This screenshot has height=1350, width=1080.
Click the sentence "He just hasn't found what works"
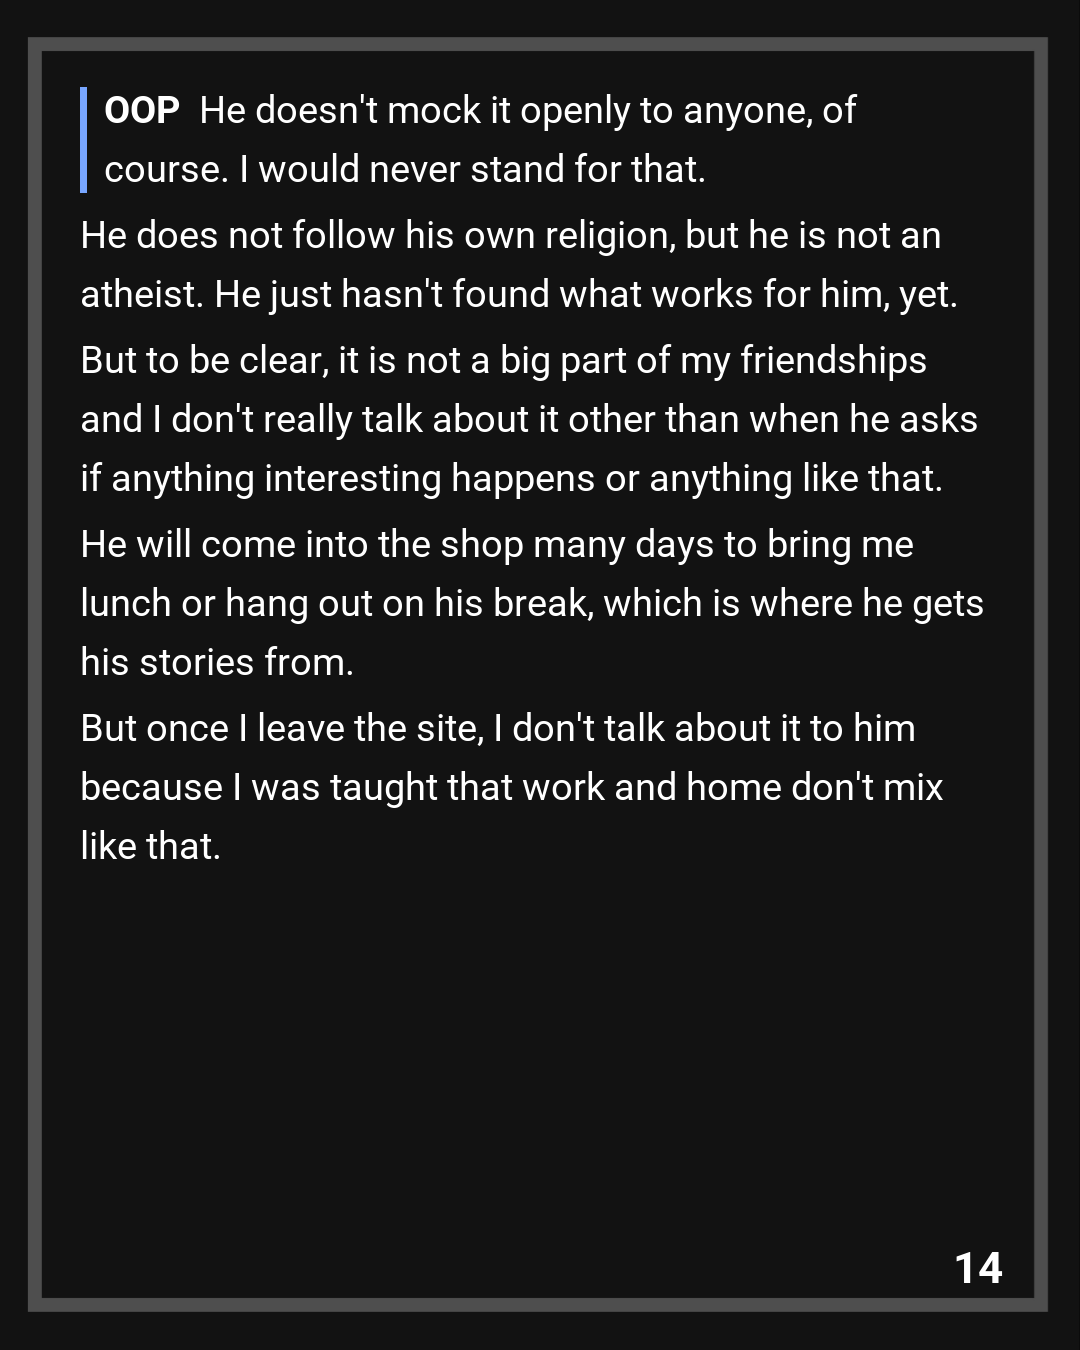pos(586,294)
